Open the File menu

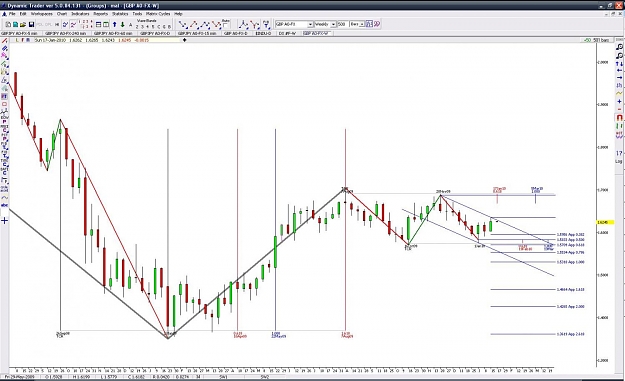point(12,14)
